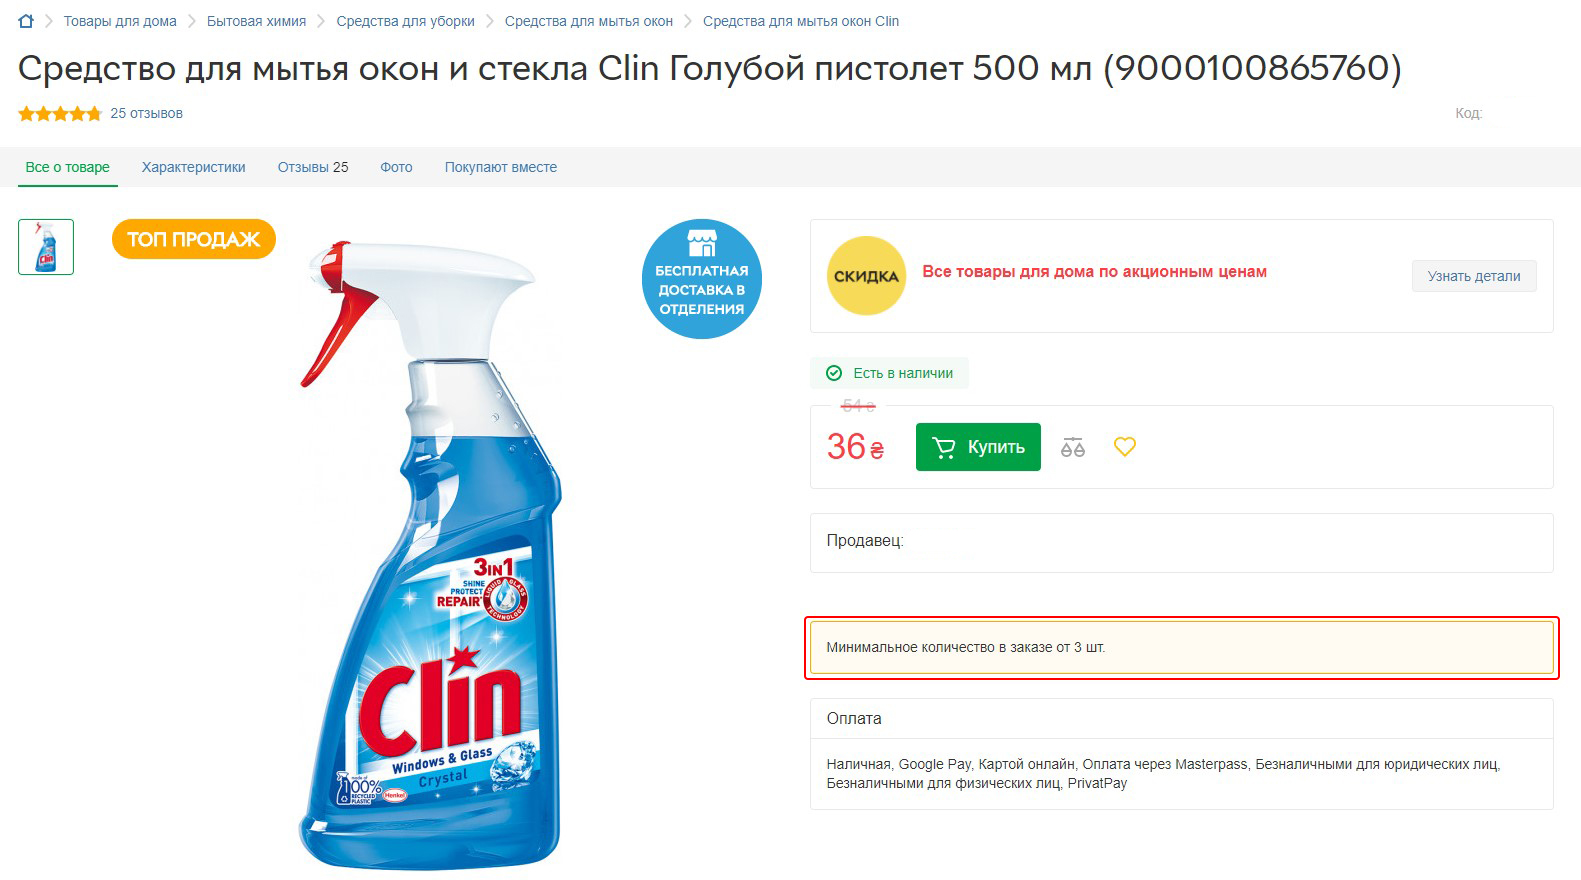Click the yellow Скидка discount badge
1581x880 pixels.
pos(866,276)
